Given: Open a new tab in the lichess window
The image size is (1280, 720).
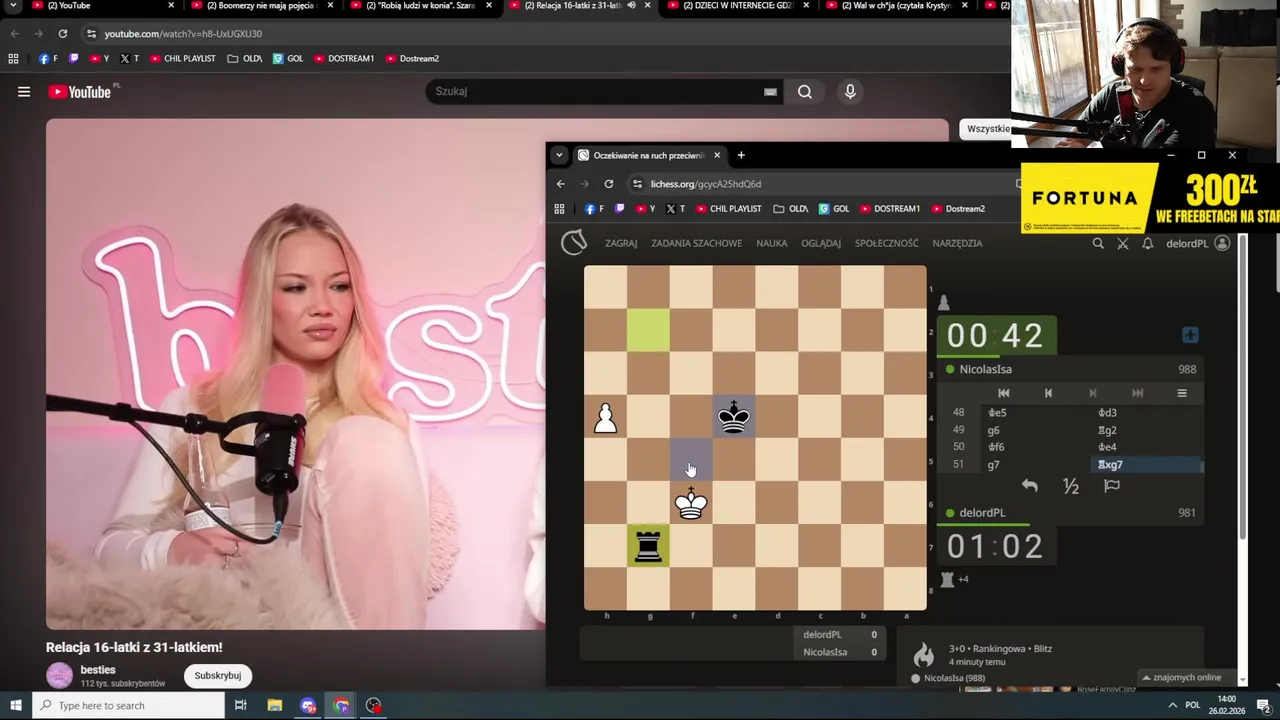Looking at the screenshot, I should coord(741,155).
